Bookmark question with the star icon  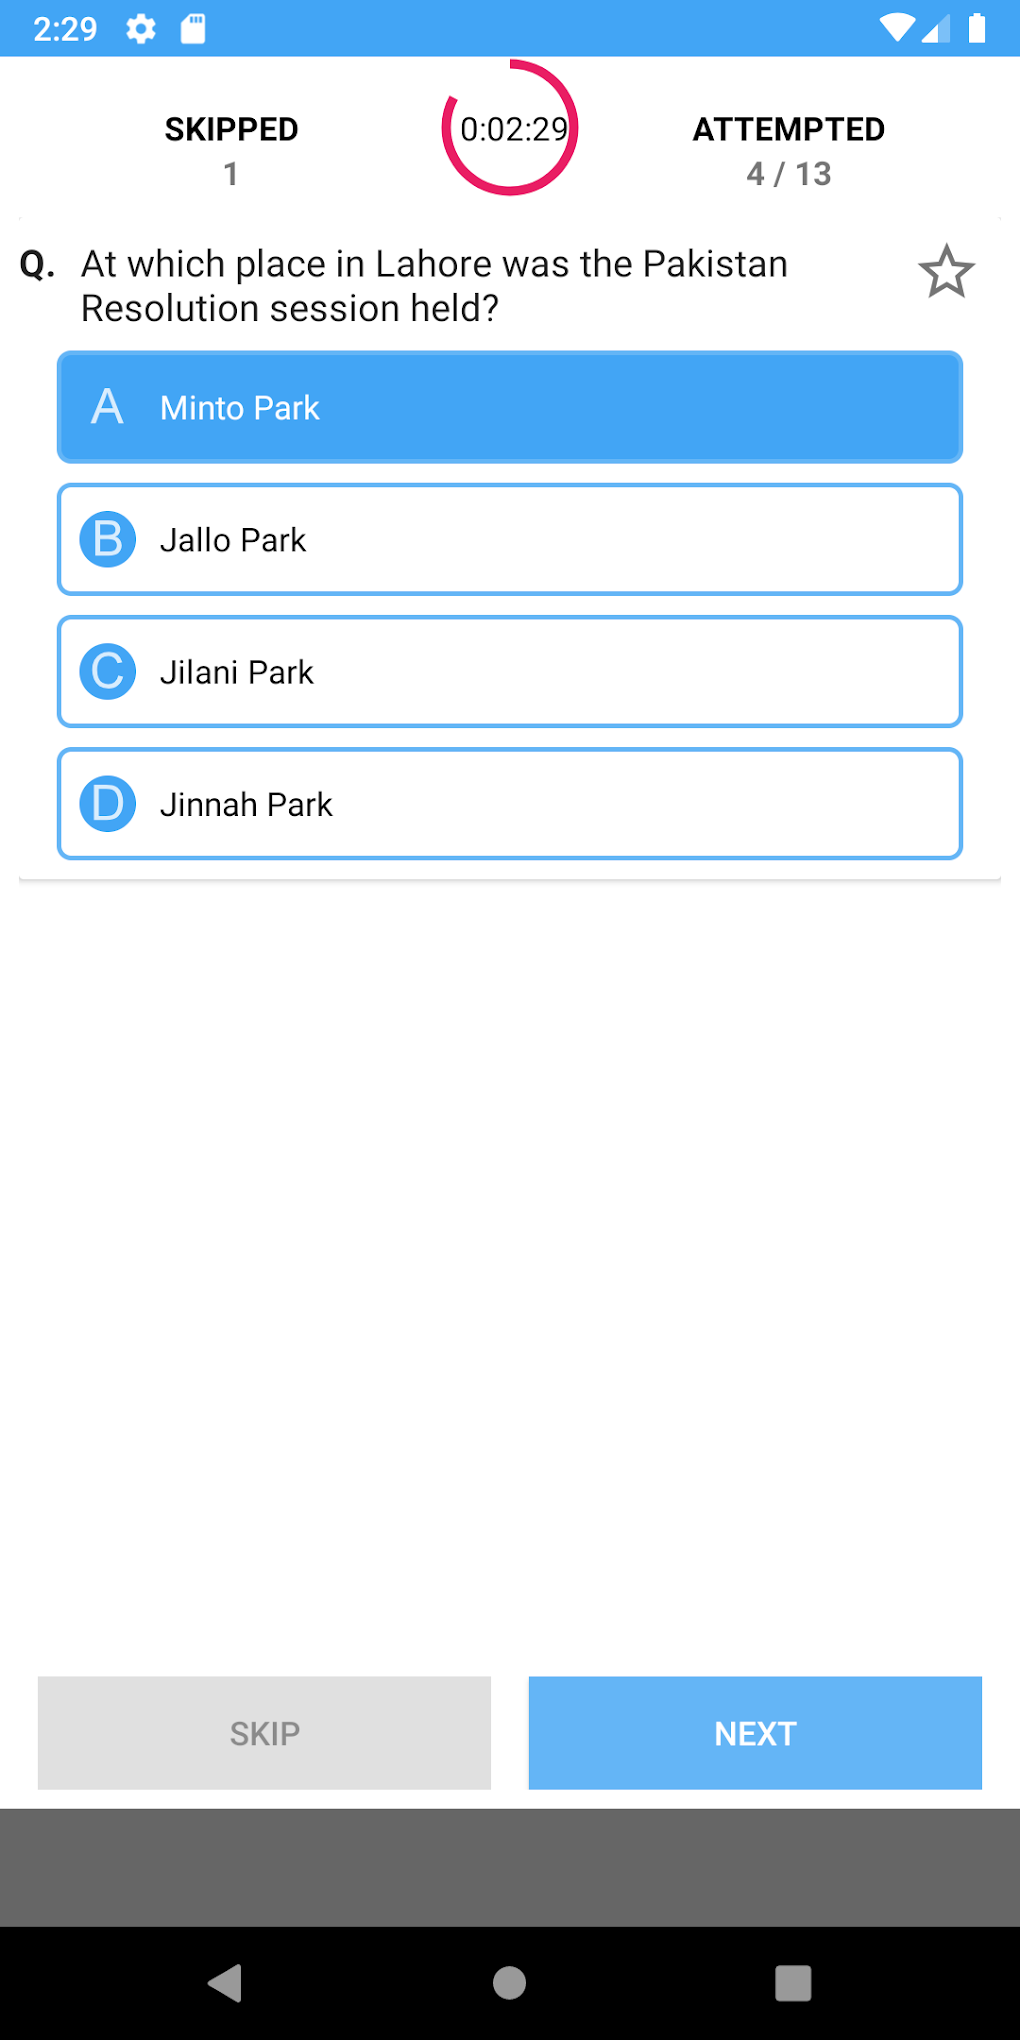[x=945, y=272]
